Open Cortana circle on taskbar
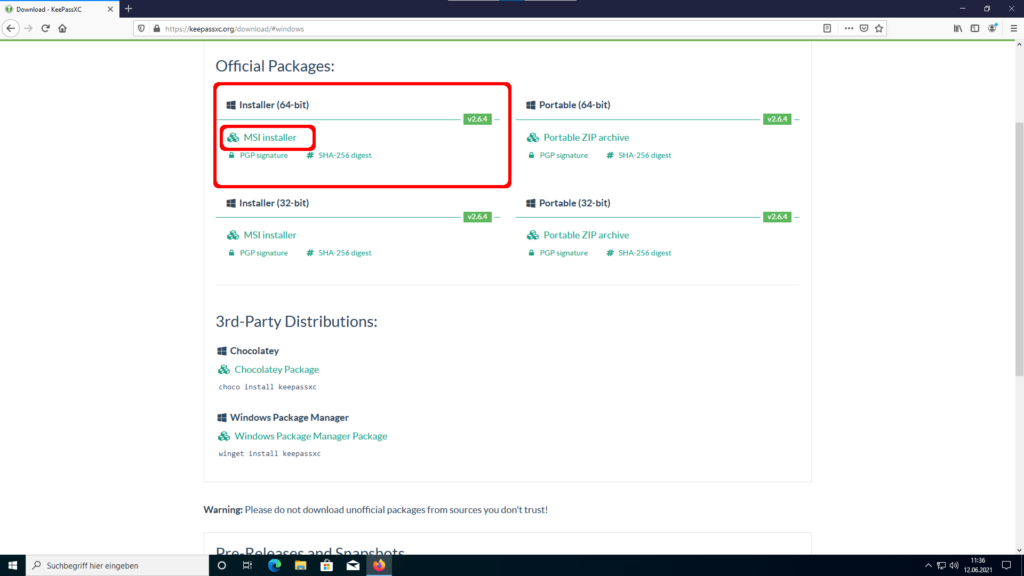This screenshot has height=576, width=1024. pyautogui.click(x=222, y=566)
